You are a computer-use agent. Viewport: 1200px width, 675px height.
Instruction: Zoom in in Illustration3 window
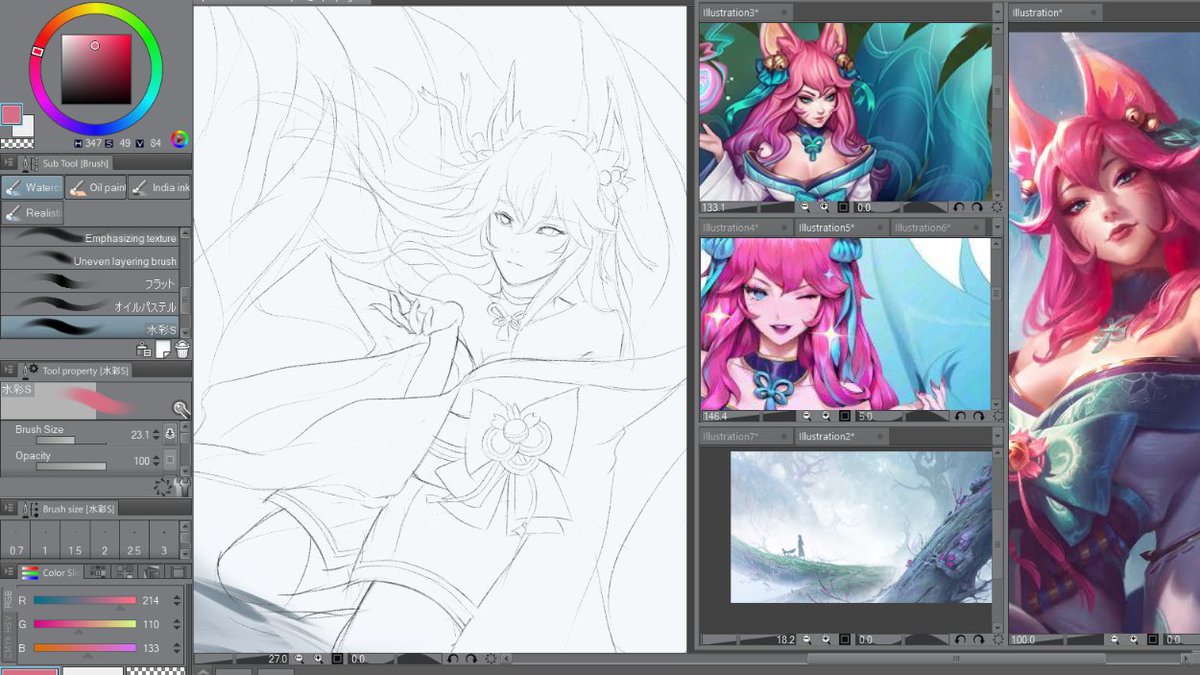[824, 208]
